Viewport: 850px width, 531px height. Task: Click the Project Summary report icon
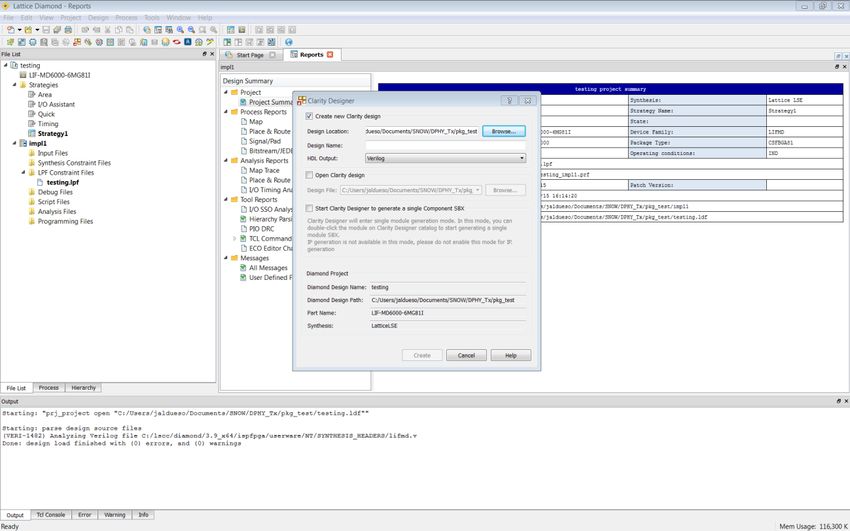point(243,102)
